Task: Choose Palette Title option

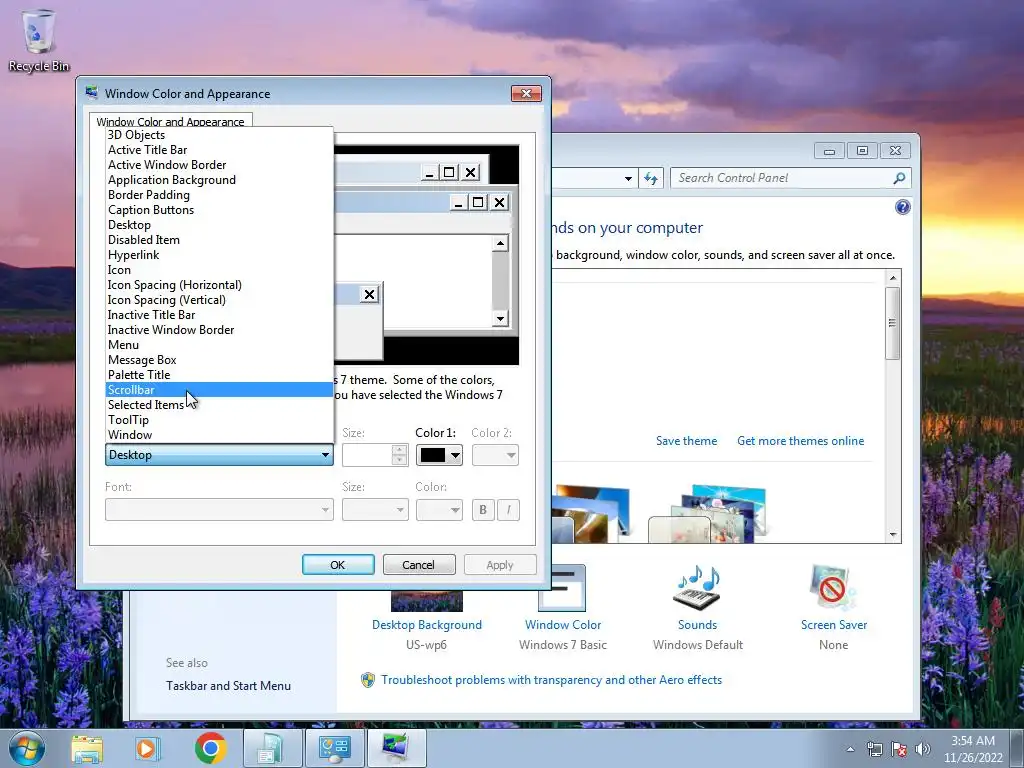Action: [219, 375]
